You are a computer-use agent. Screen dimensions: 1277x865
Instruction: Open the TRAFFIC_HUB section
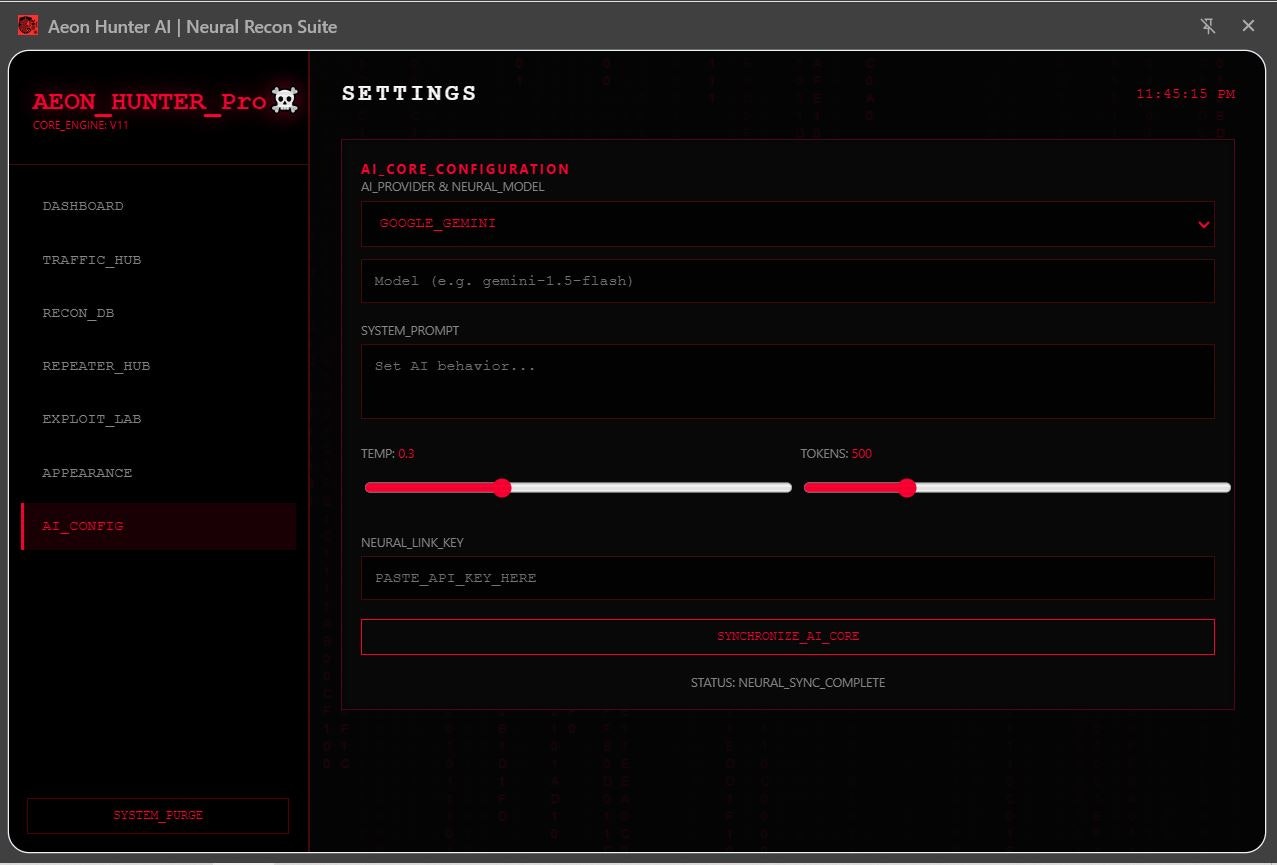click(x=92, y=260)
